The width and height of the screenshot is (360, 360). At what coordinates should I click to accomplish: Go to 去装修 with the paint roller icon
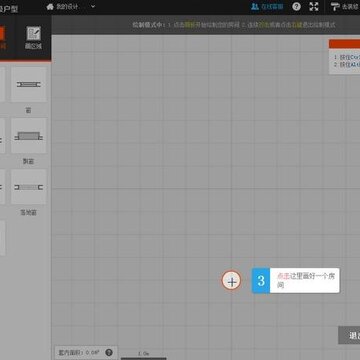click(x=345, y=7)
